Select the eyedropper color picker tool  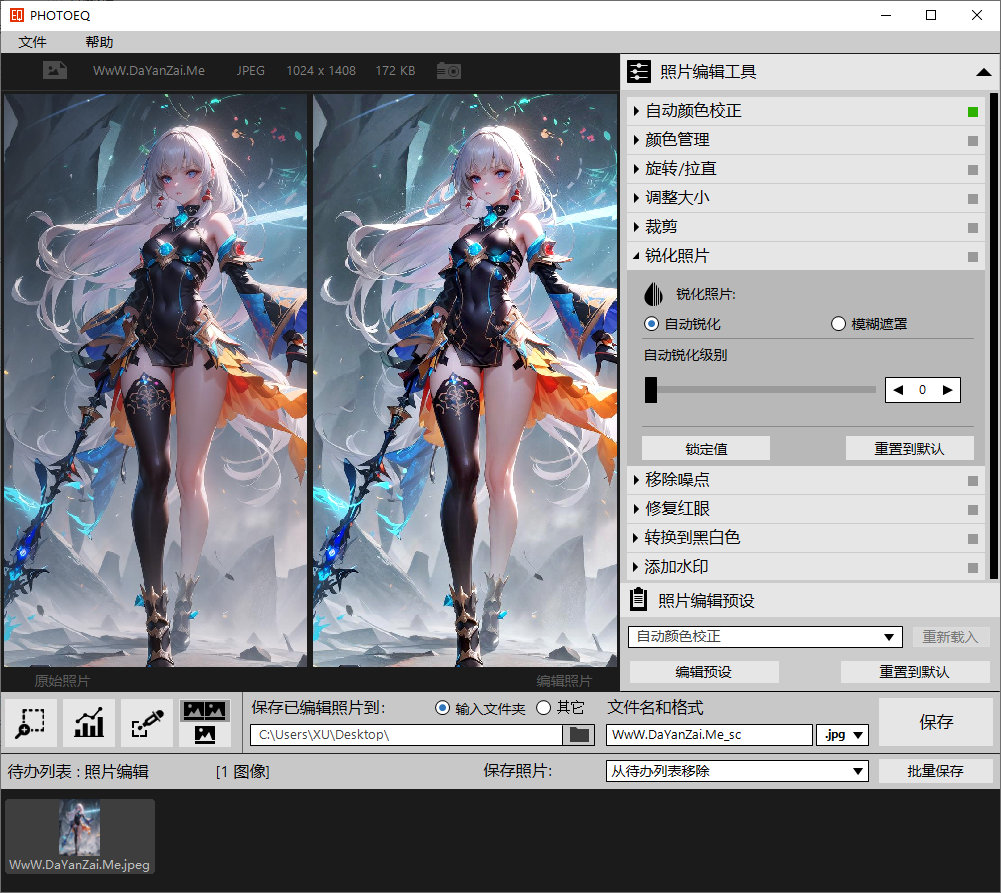coord(147,723)
